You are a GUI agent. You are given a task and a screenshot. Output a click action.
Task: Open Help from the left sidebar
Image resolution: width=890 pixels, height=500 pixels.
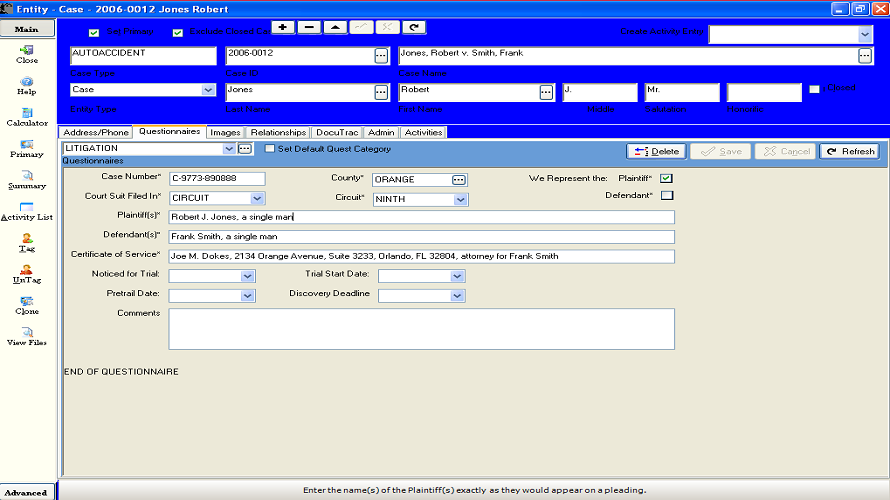point(27,84)
